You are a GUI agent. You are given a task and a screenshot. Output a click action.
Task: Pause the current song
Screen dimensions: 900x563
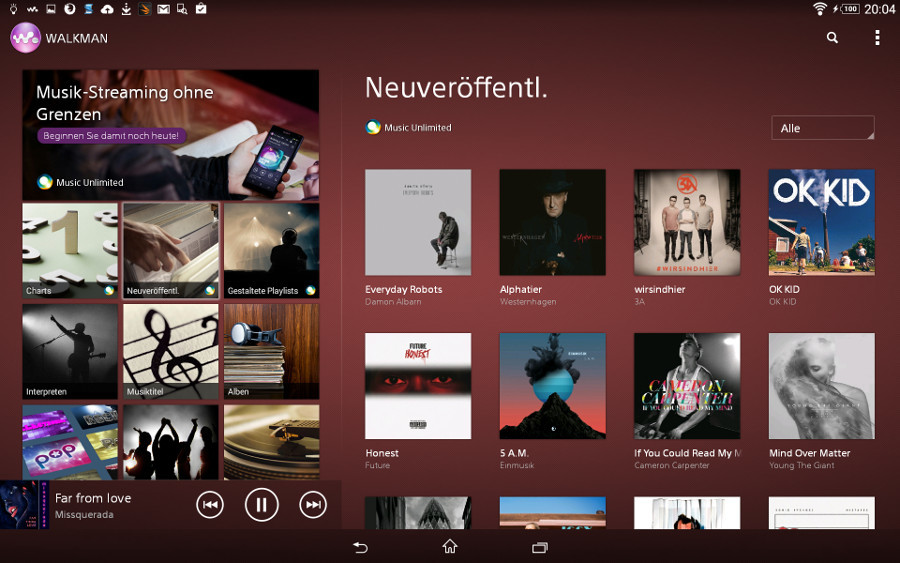click(x=262, y=505)
